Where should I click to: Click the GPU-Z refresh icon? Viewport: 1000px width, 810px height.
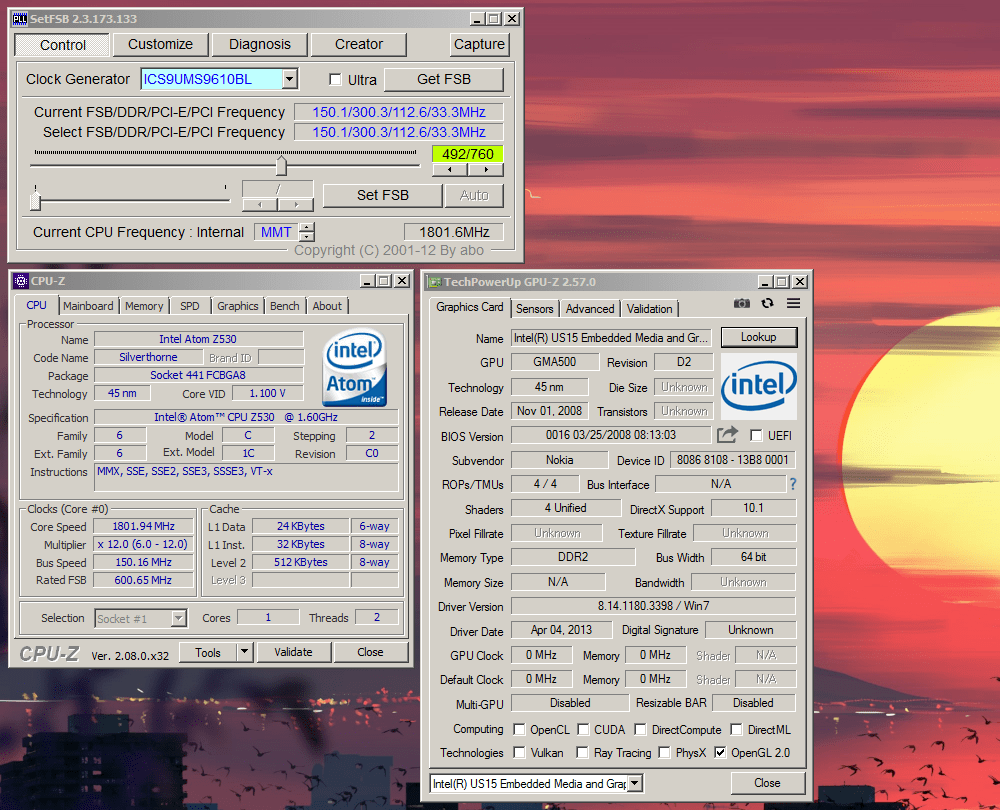tap(766, 303)
